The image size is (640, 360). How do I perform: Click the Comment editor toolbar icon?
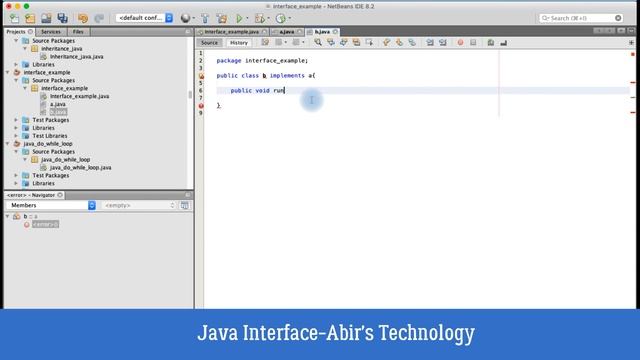(x=491, y=42)
